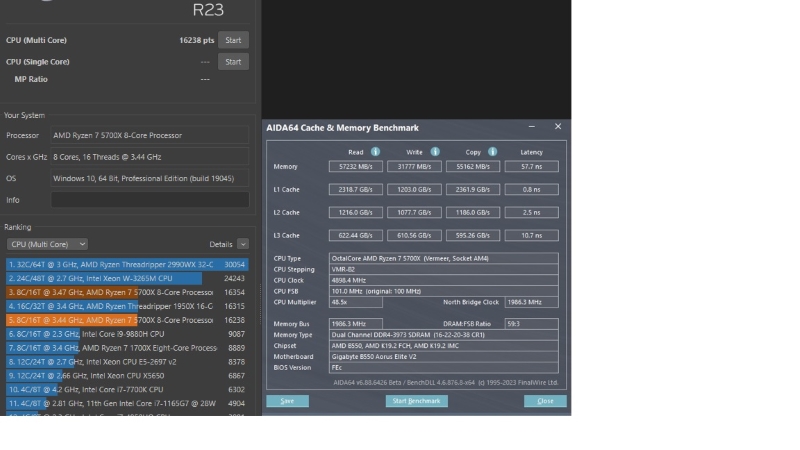This screenshot has width=800, height=450.
Task: Click L3 Cache Copy value 595.26 GB/s
Action: pyautogui.click(x=473, y=235)
